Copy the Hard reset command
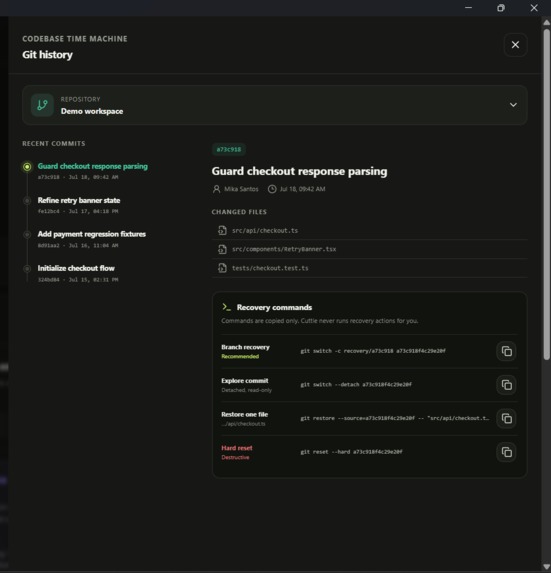Viewport: 551px width, 573px height. (x=506, y=452)
